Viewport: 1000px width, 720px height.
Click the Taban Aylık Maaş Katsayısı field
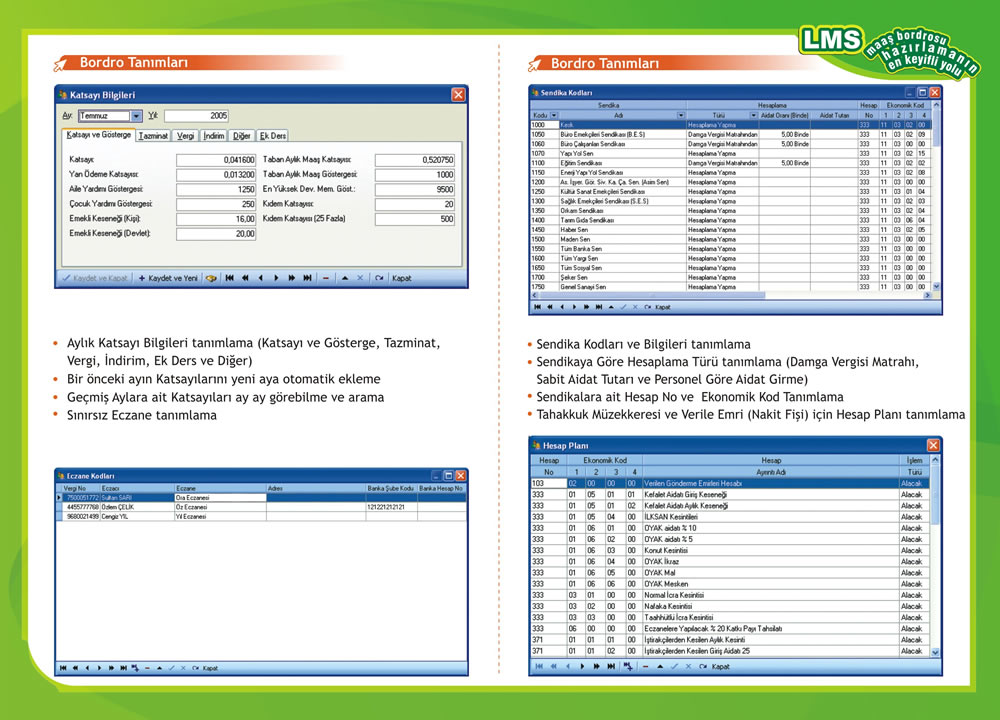click(415, 160)
